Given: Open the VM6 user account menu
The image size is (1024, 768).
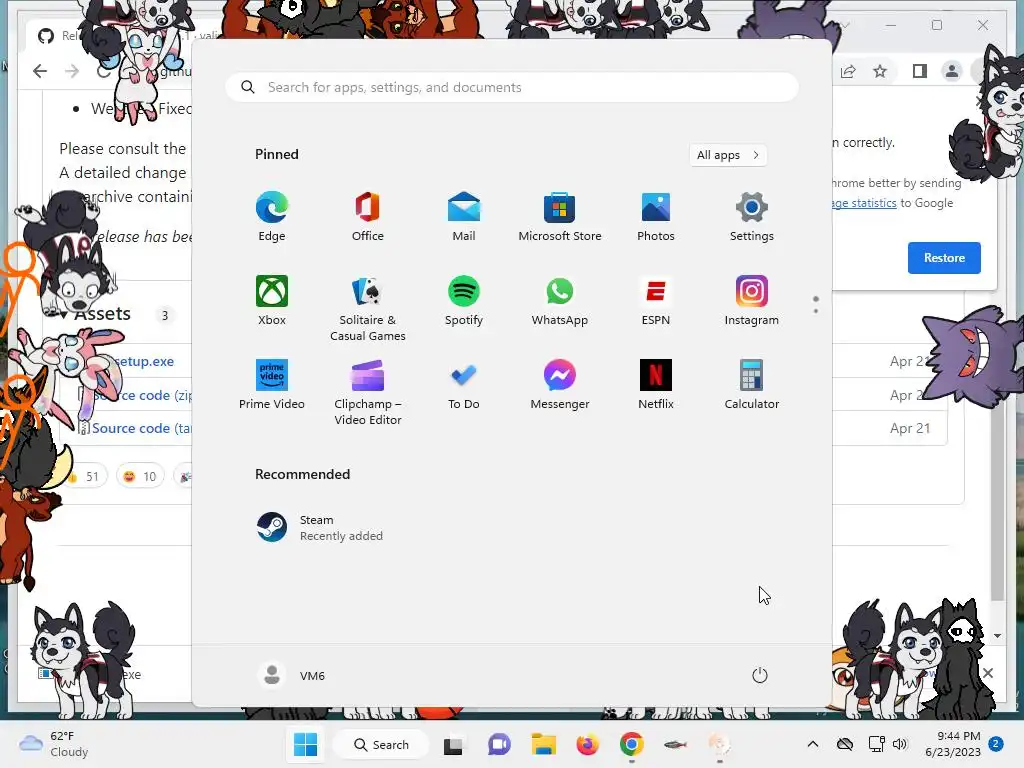Looking at the screenshot, I should click(x=291, y=675).
